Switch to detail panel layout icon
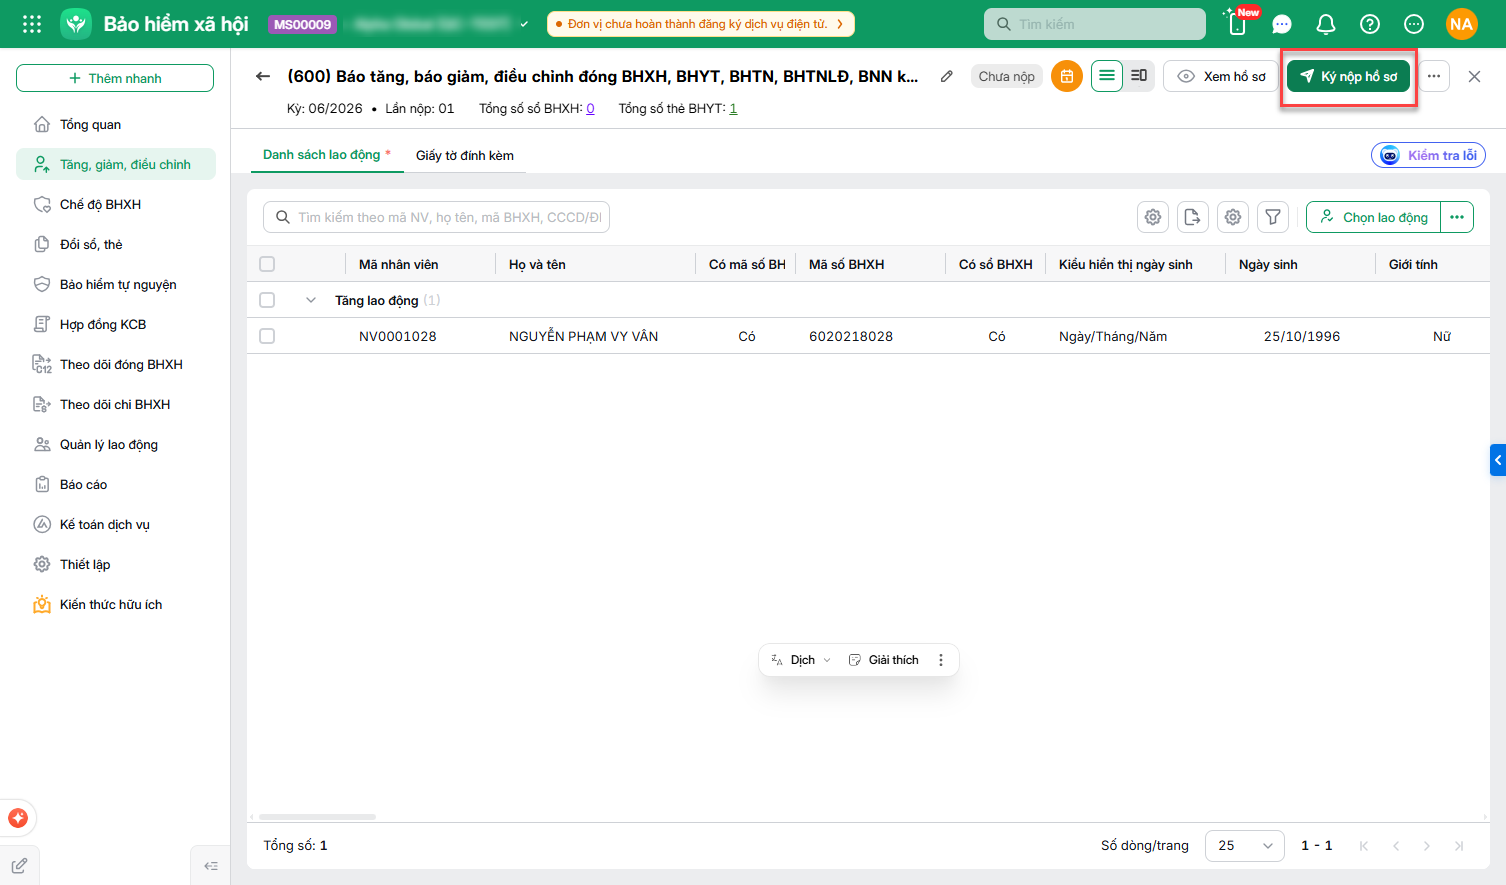This screenshot has width=1506, height=885. pyautogui.click(x=1139, y=76)
